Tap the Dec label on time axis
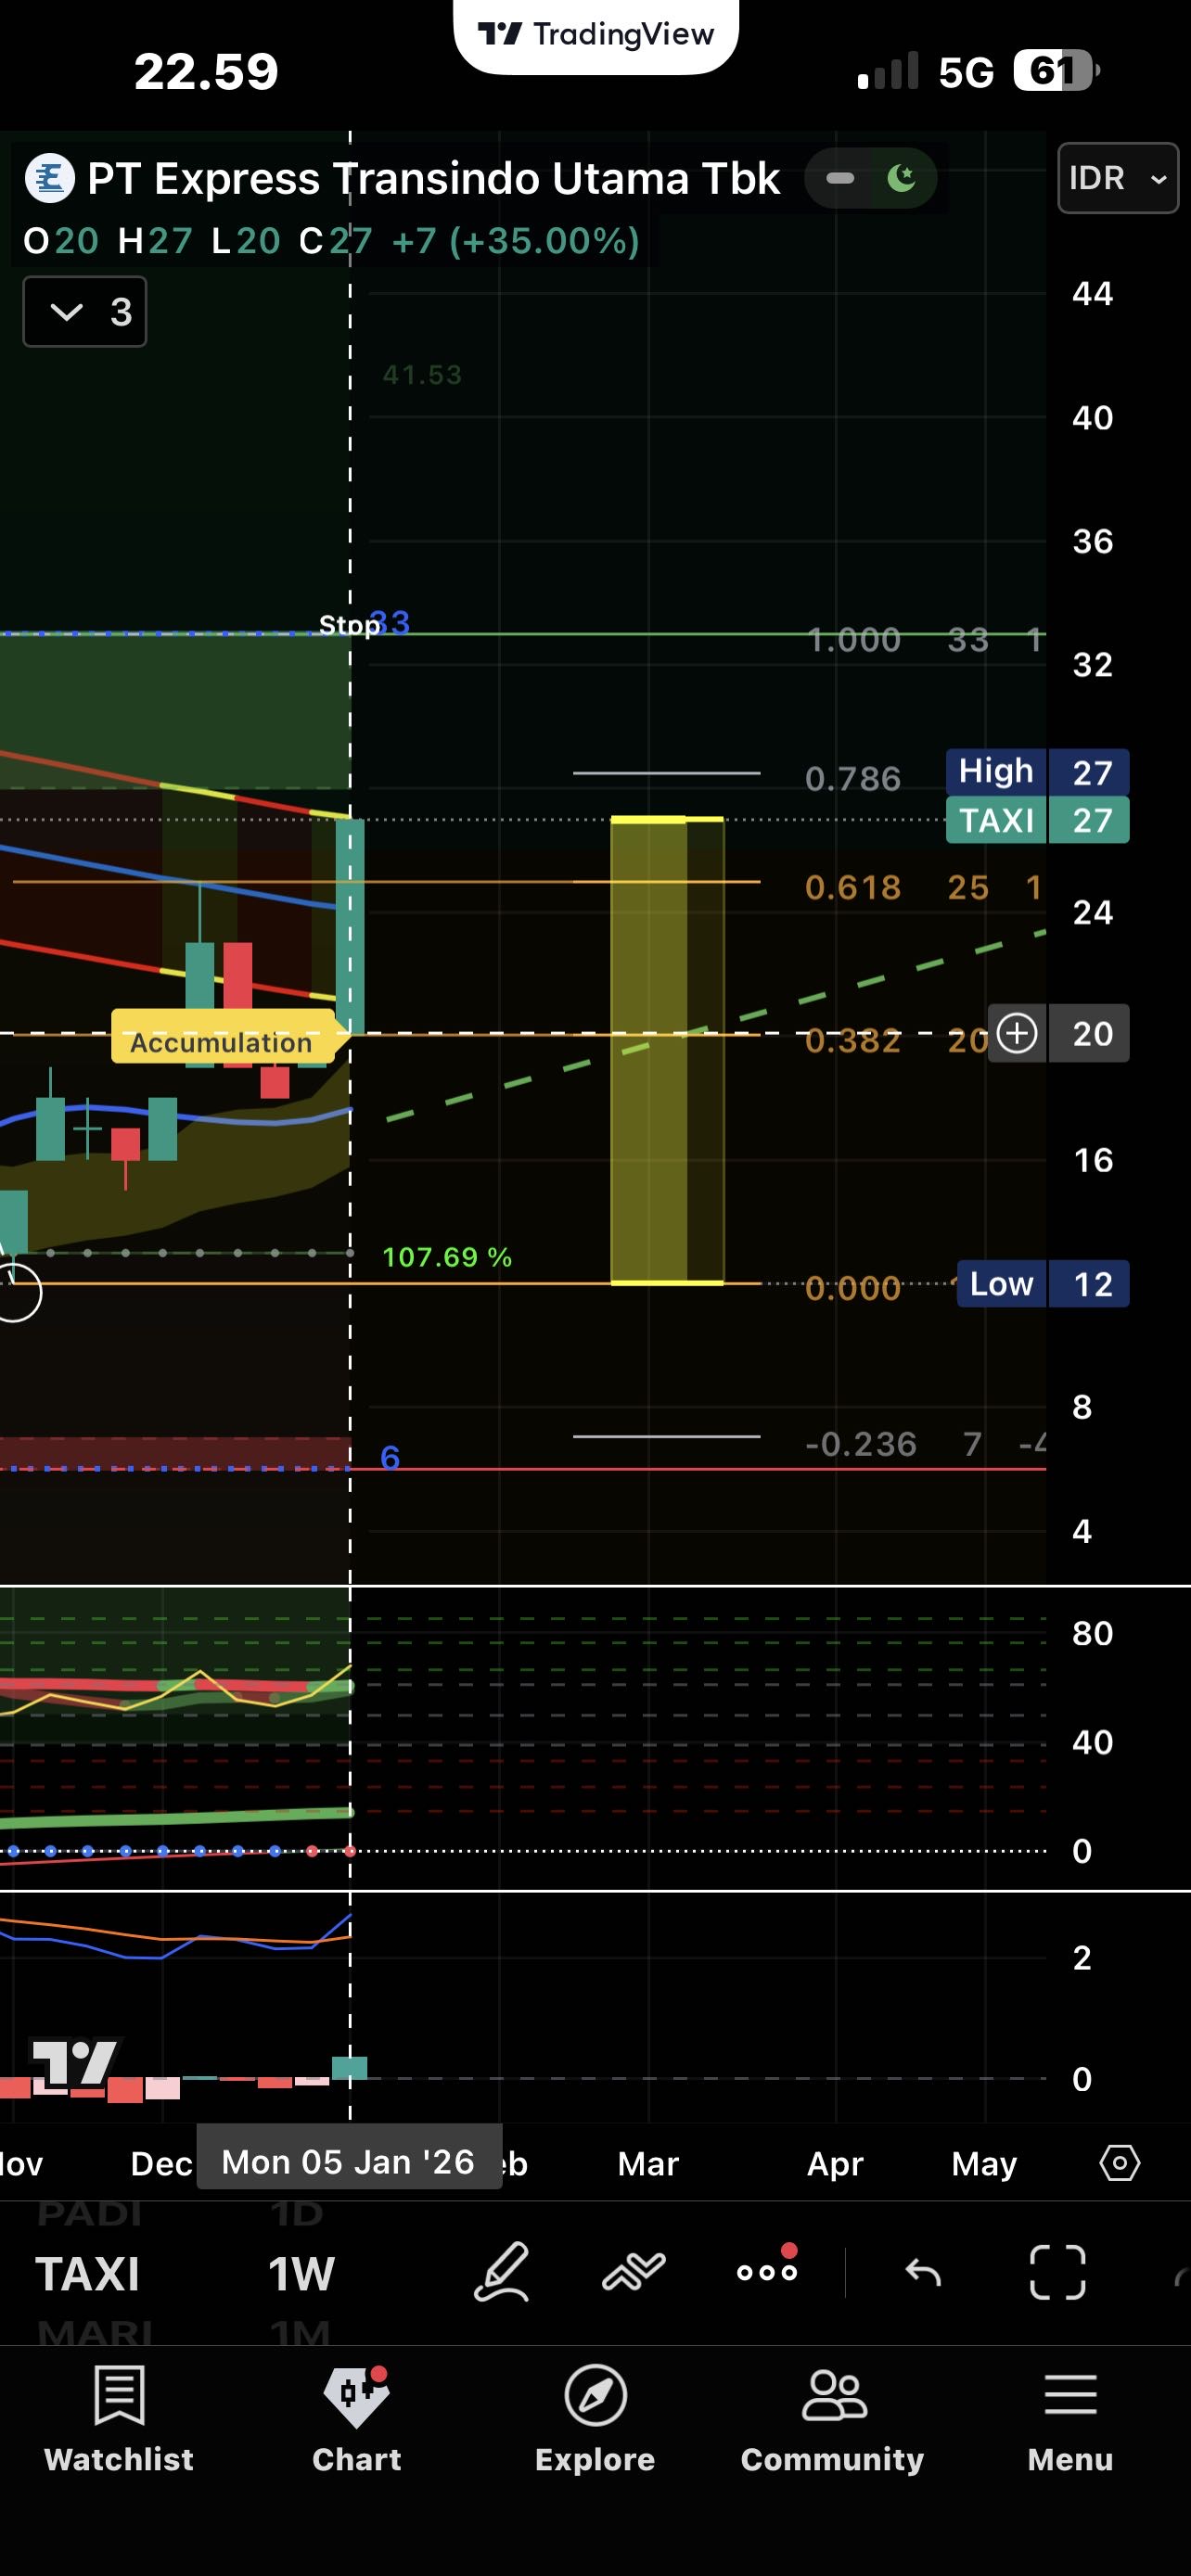The width and height of the screenshot is (1191, 2576). pos(161,2164)
